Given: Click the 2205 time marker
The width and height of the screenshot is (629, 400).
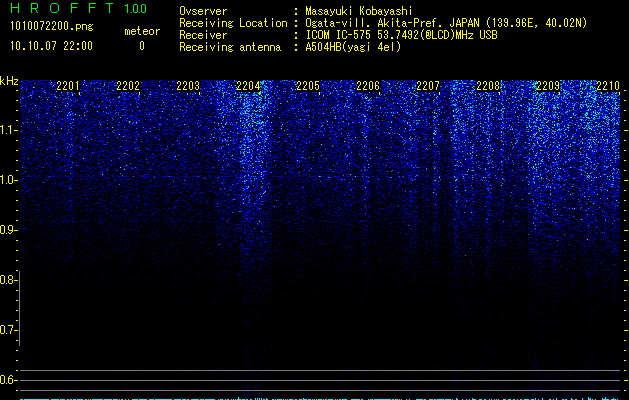Looking at the screenshot, I should click(308, 86).
